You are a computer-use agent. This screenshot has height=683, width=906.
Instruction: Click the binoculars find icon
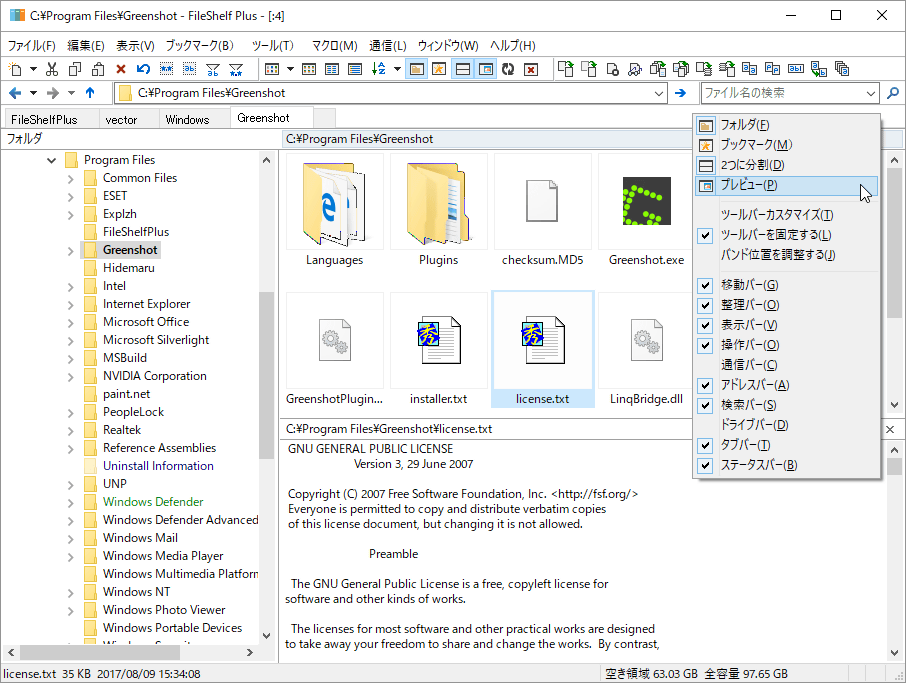click(x=634, y=69)
